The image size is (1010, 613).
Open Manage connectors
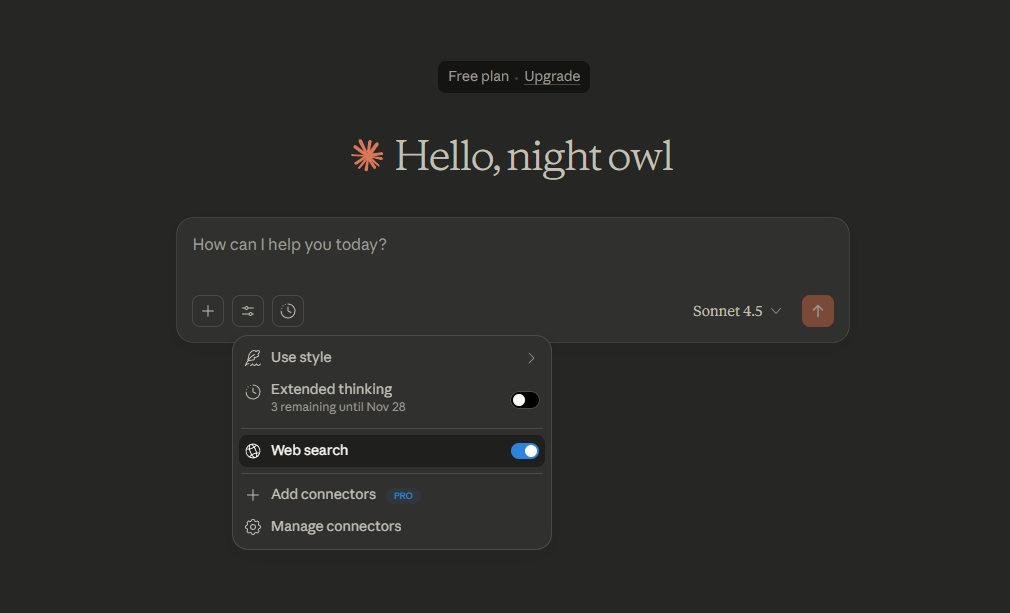[392, 527]
